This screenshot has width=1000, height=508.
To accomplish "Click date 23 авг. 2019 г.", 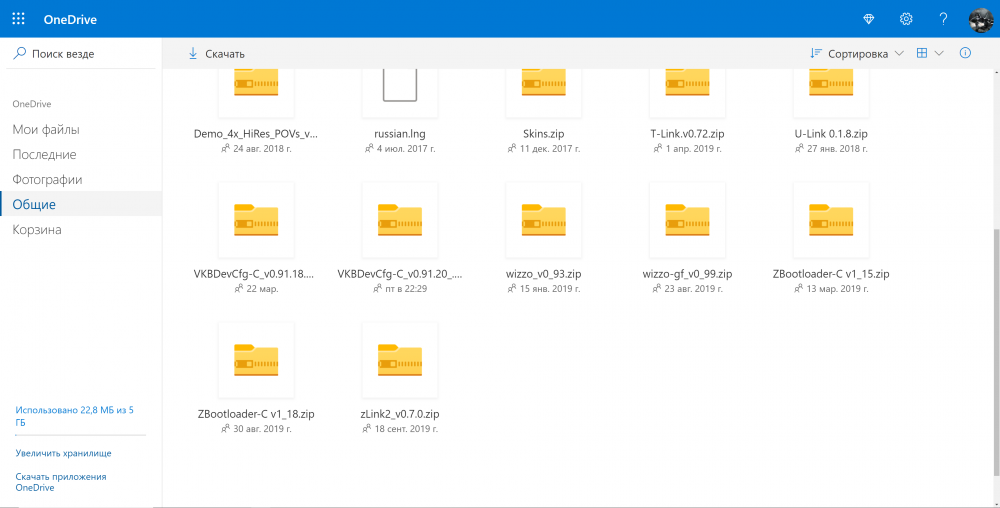I will point(693,289).
